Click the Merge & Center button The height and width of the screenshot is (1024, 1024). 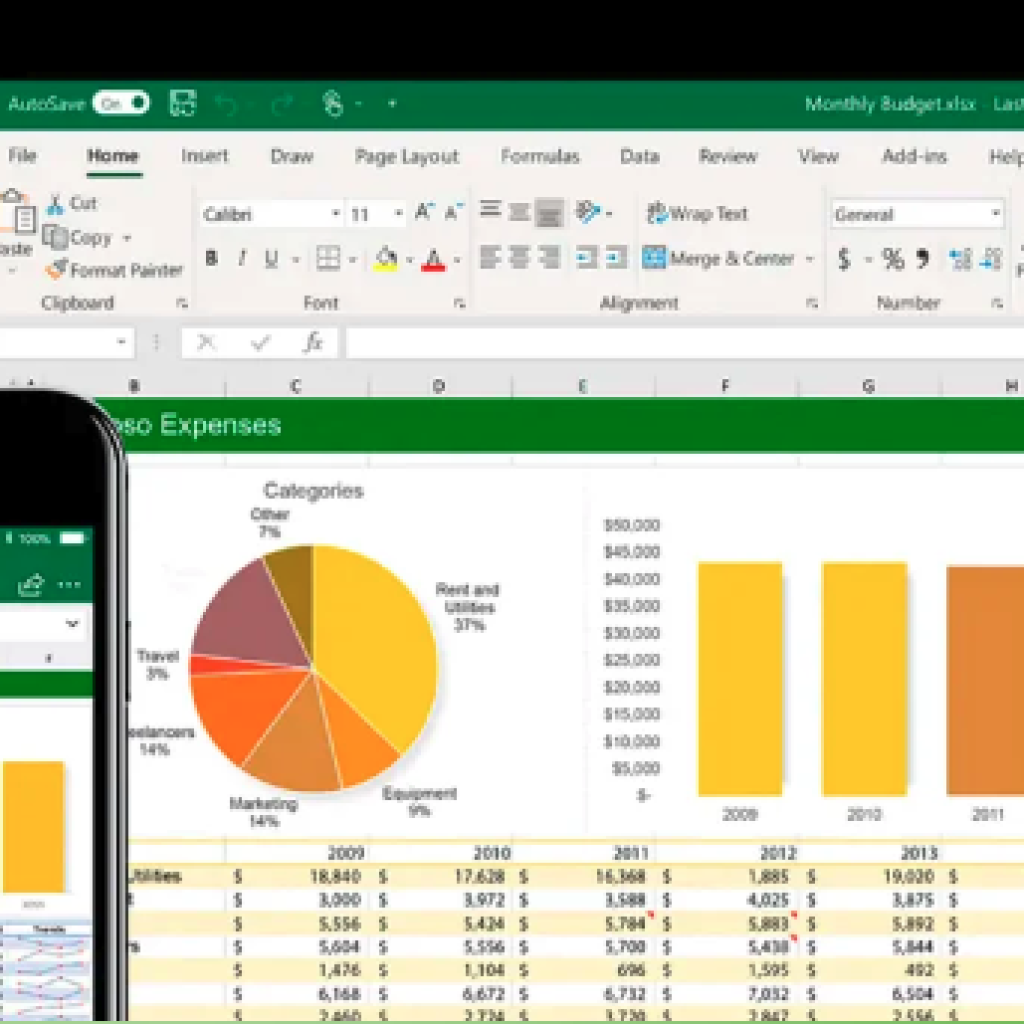coord(718,259)
